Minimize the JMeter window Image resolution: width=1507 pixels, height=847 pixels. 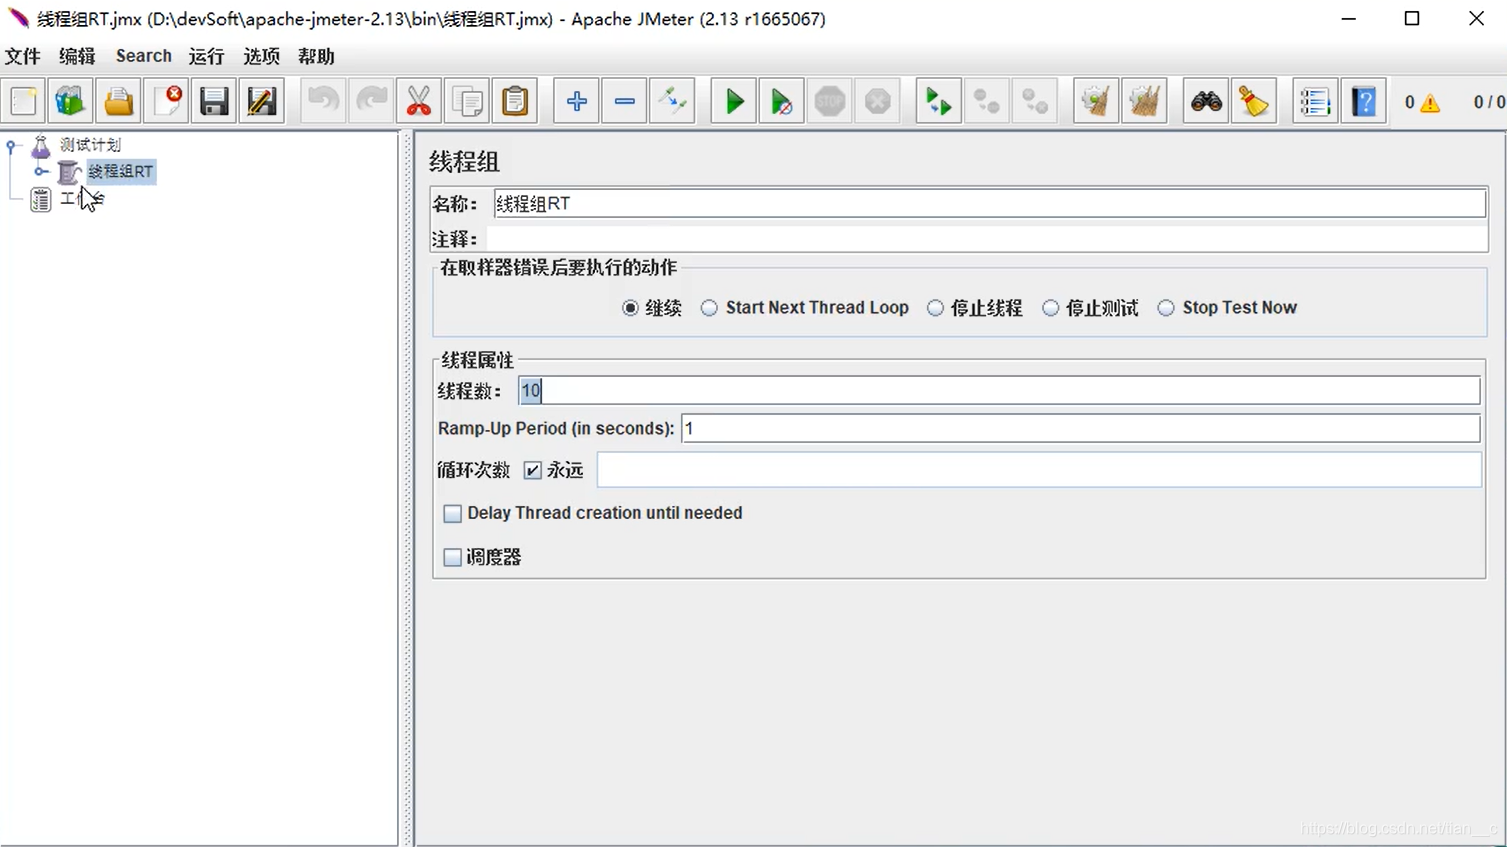click(x=1347, y=19)
